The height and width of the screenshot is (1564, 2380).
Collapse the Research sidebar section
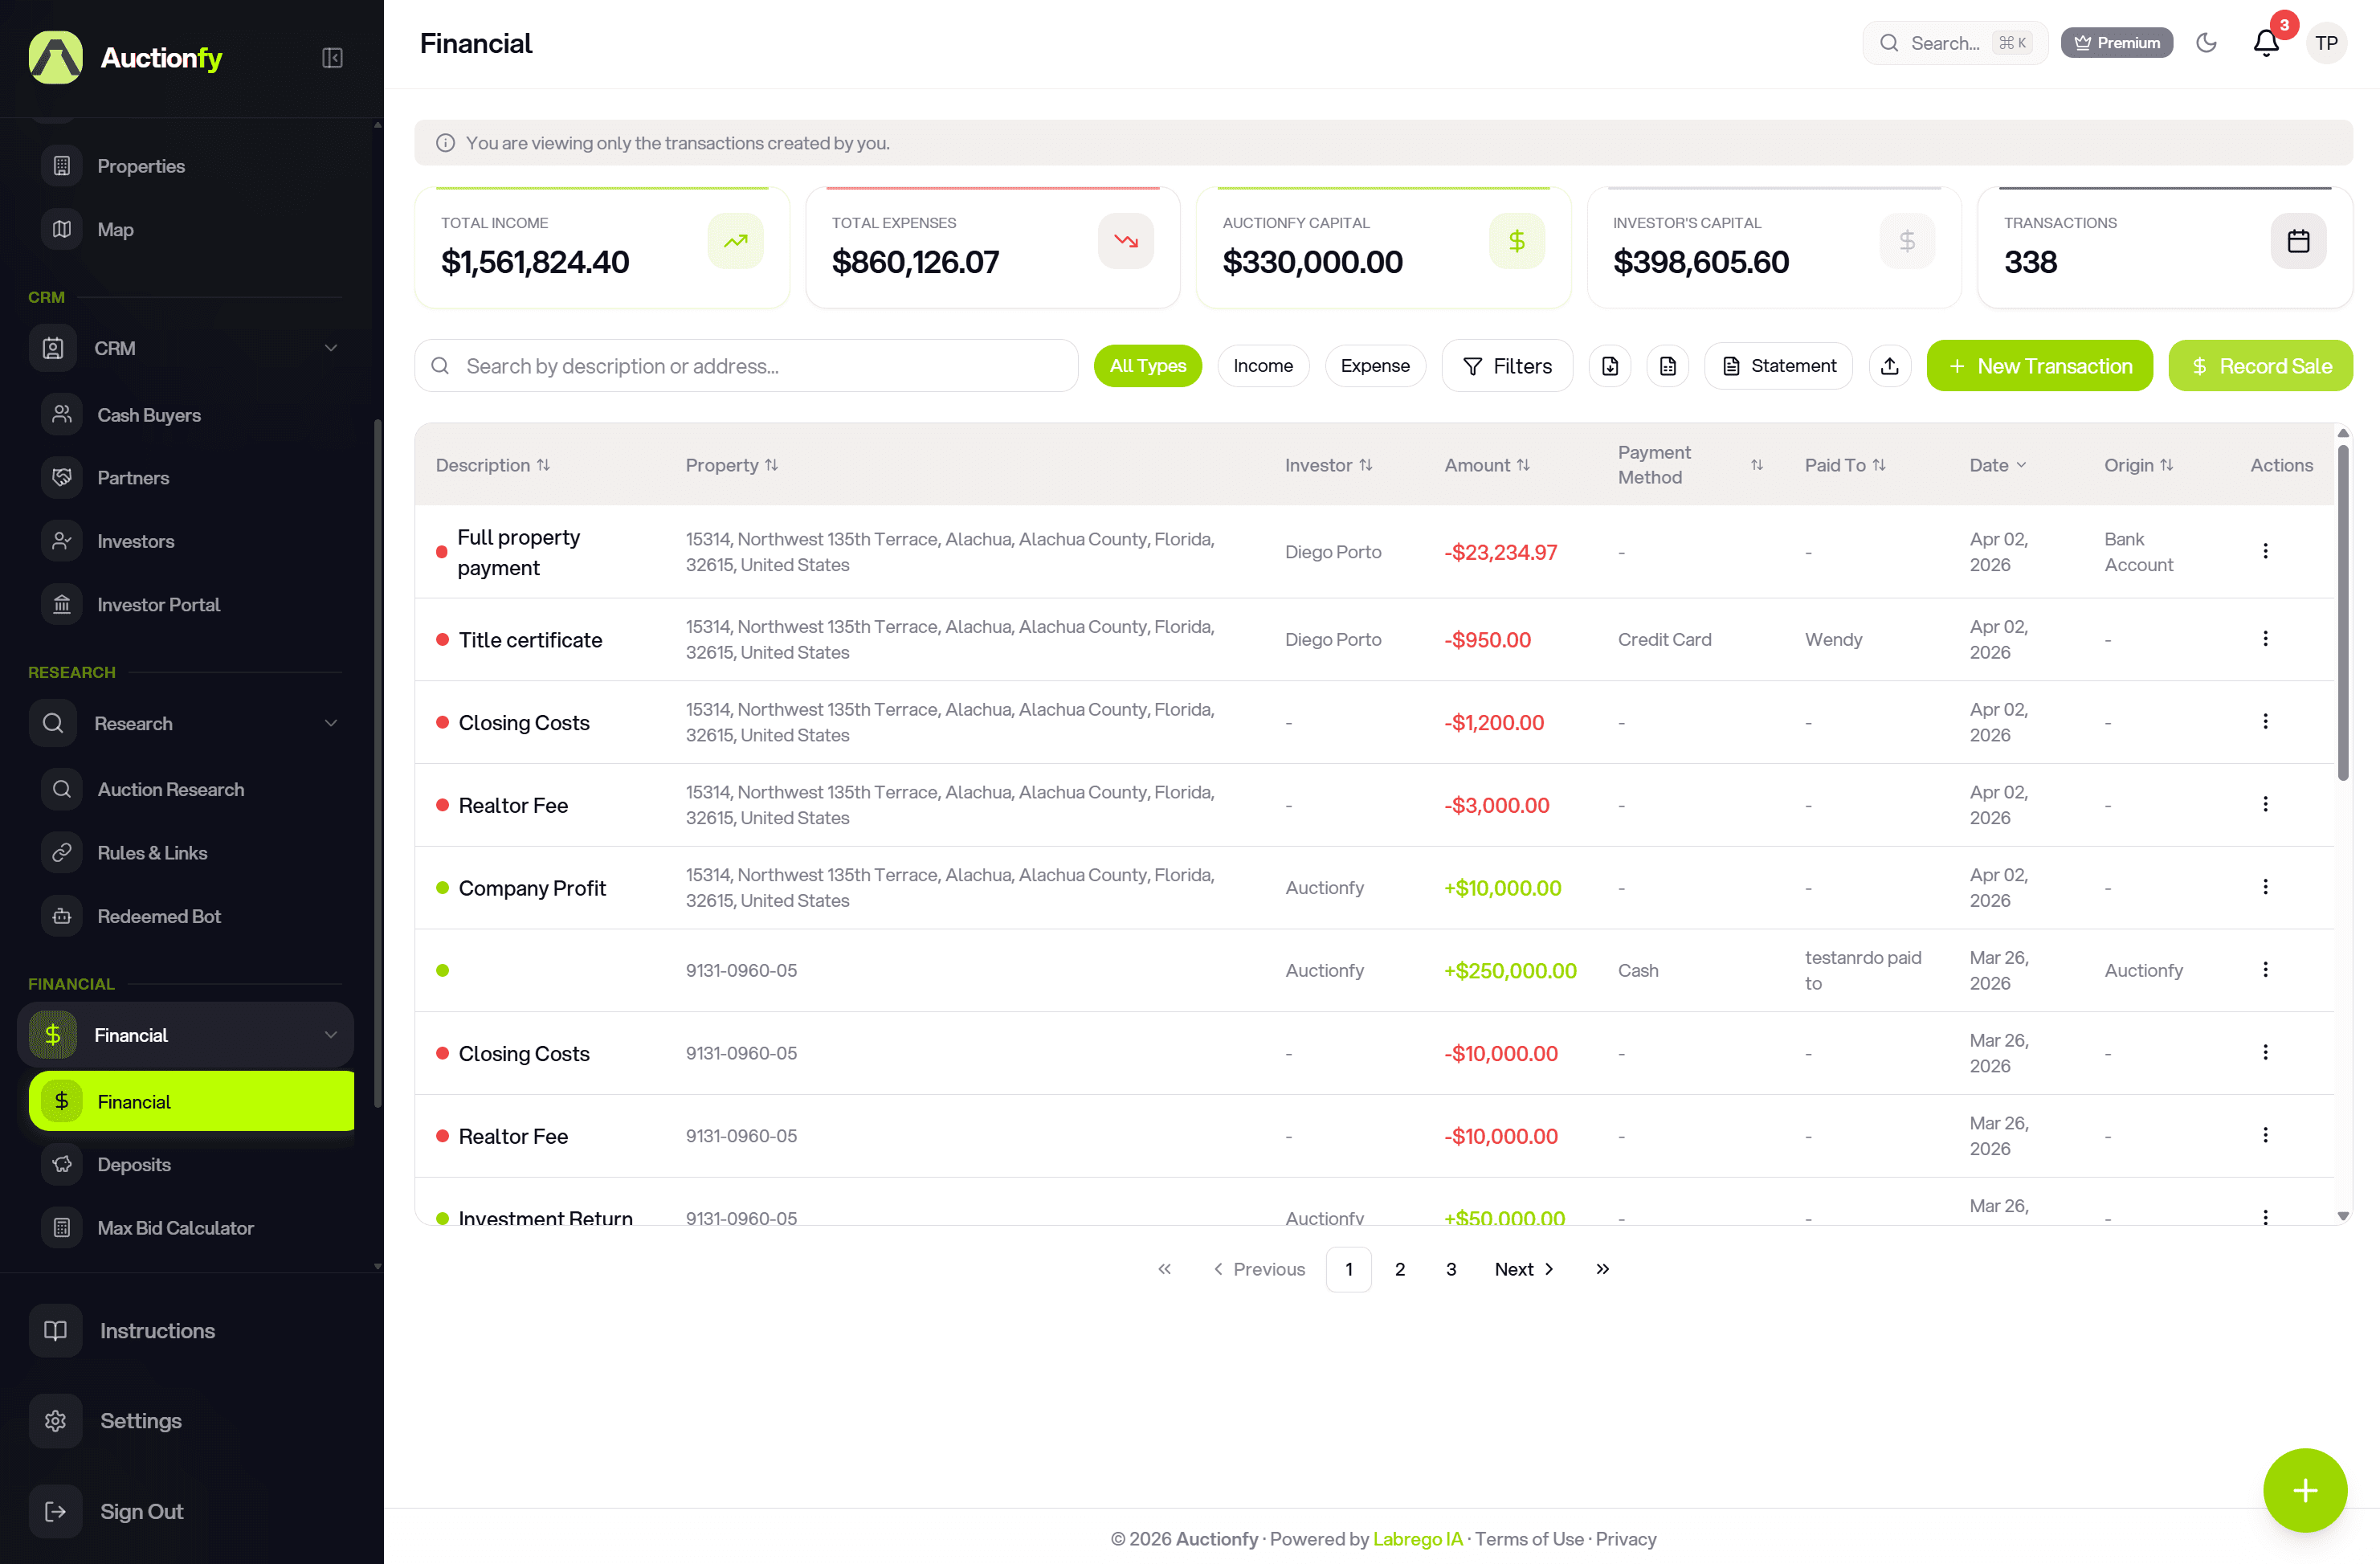tap(331, 723)
